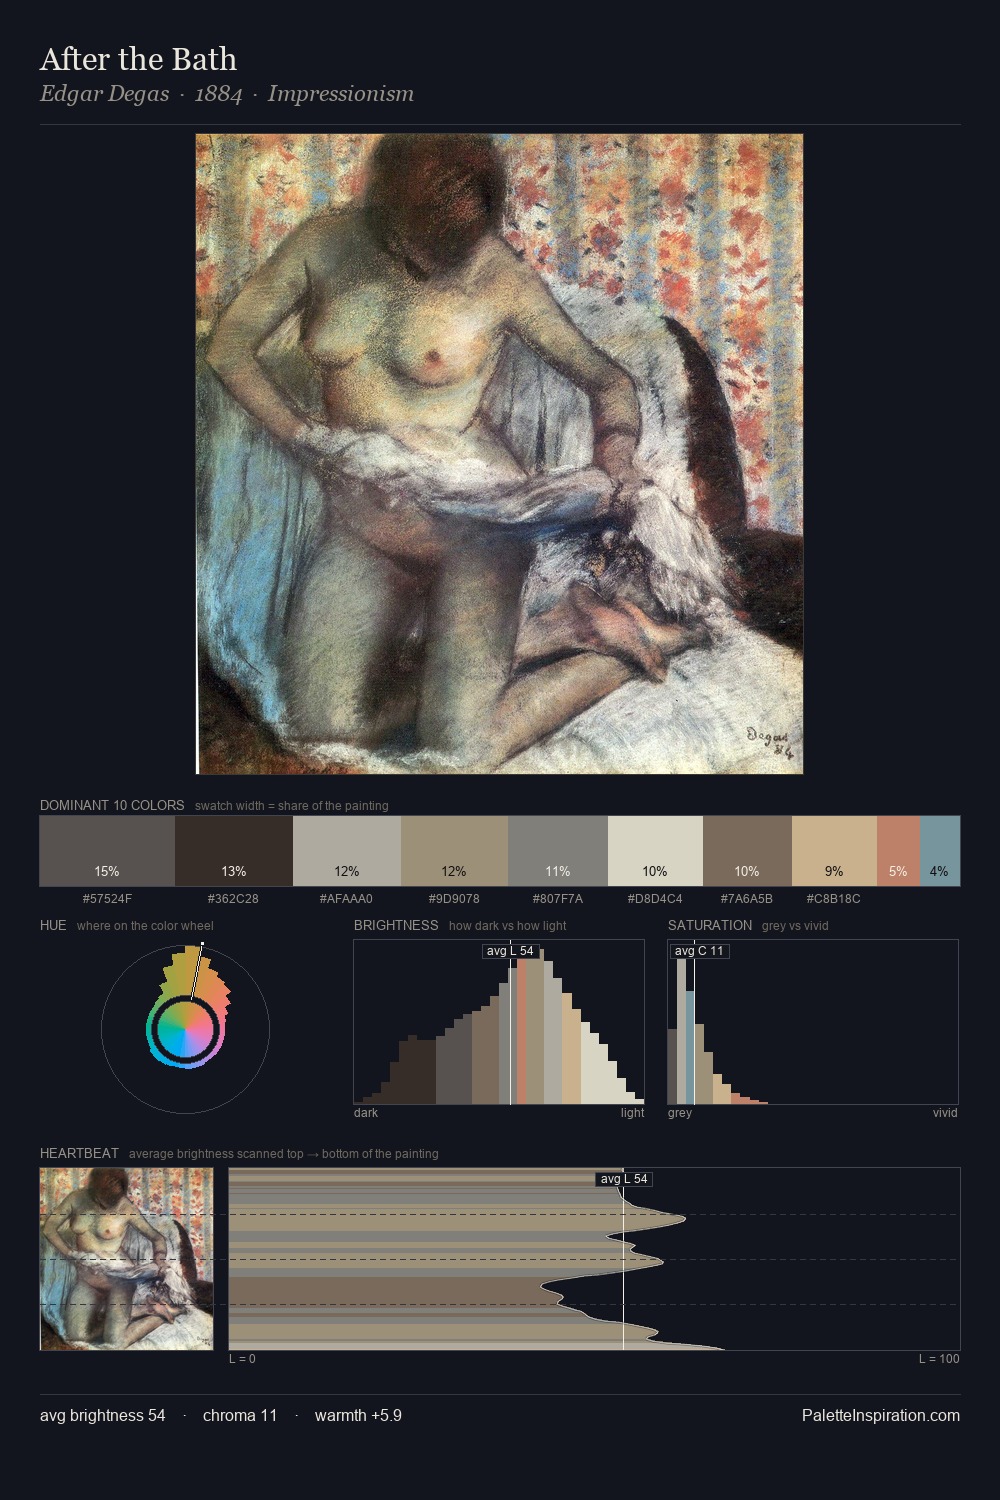Click the DOMINANT 10 COLORS heading
The width and height of the screenshot is (1000, 1500).
click(112, 805)
